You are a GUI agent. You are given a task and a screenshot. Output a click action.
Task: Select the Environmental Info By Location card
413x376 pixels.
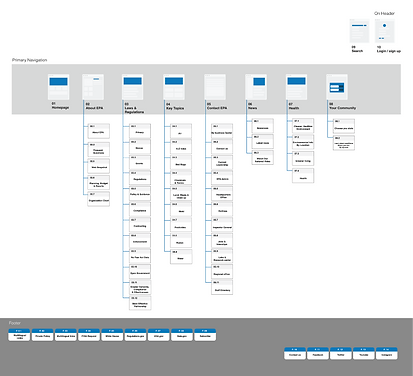303,142
